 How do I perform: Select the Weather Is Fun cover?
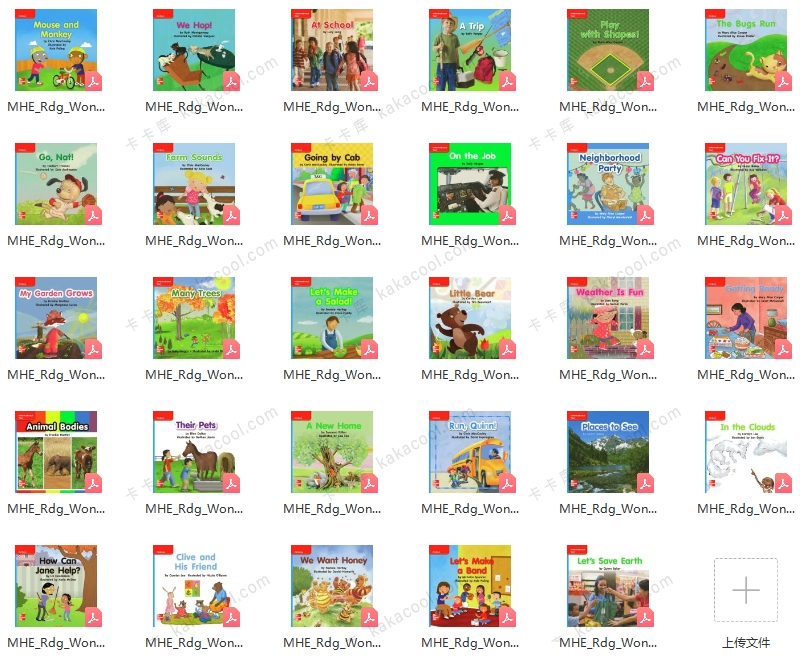[x=609, y=318]
